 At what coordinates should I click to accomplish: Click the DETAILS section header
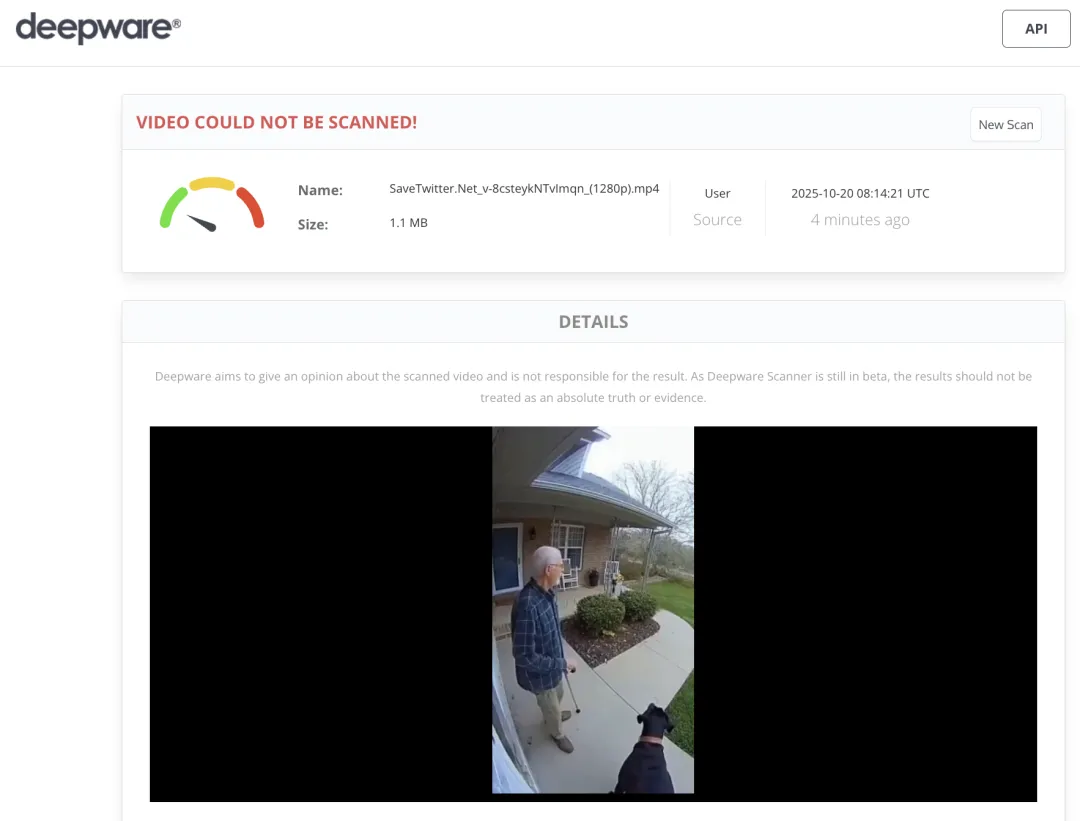click(593, 322)
